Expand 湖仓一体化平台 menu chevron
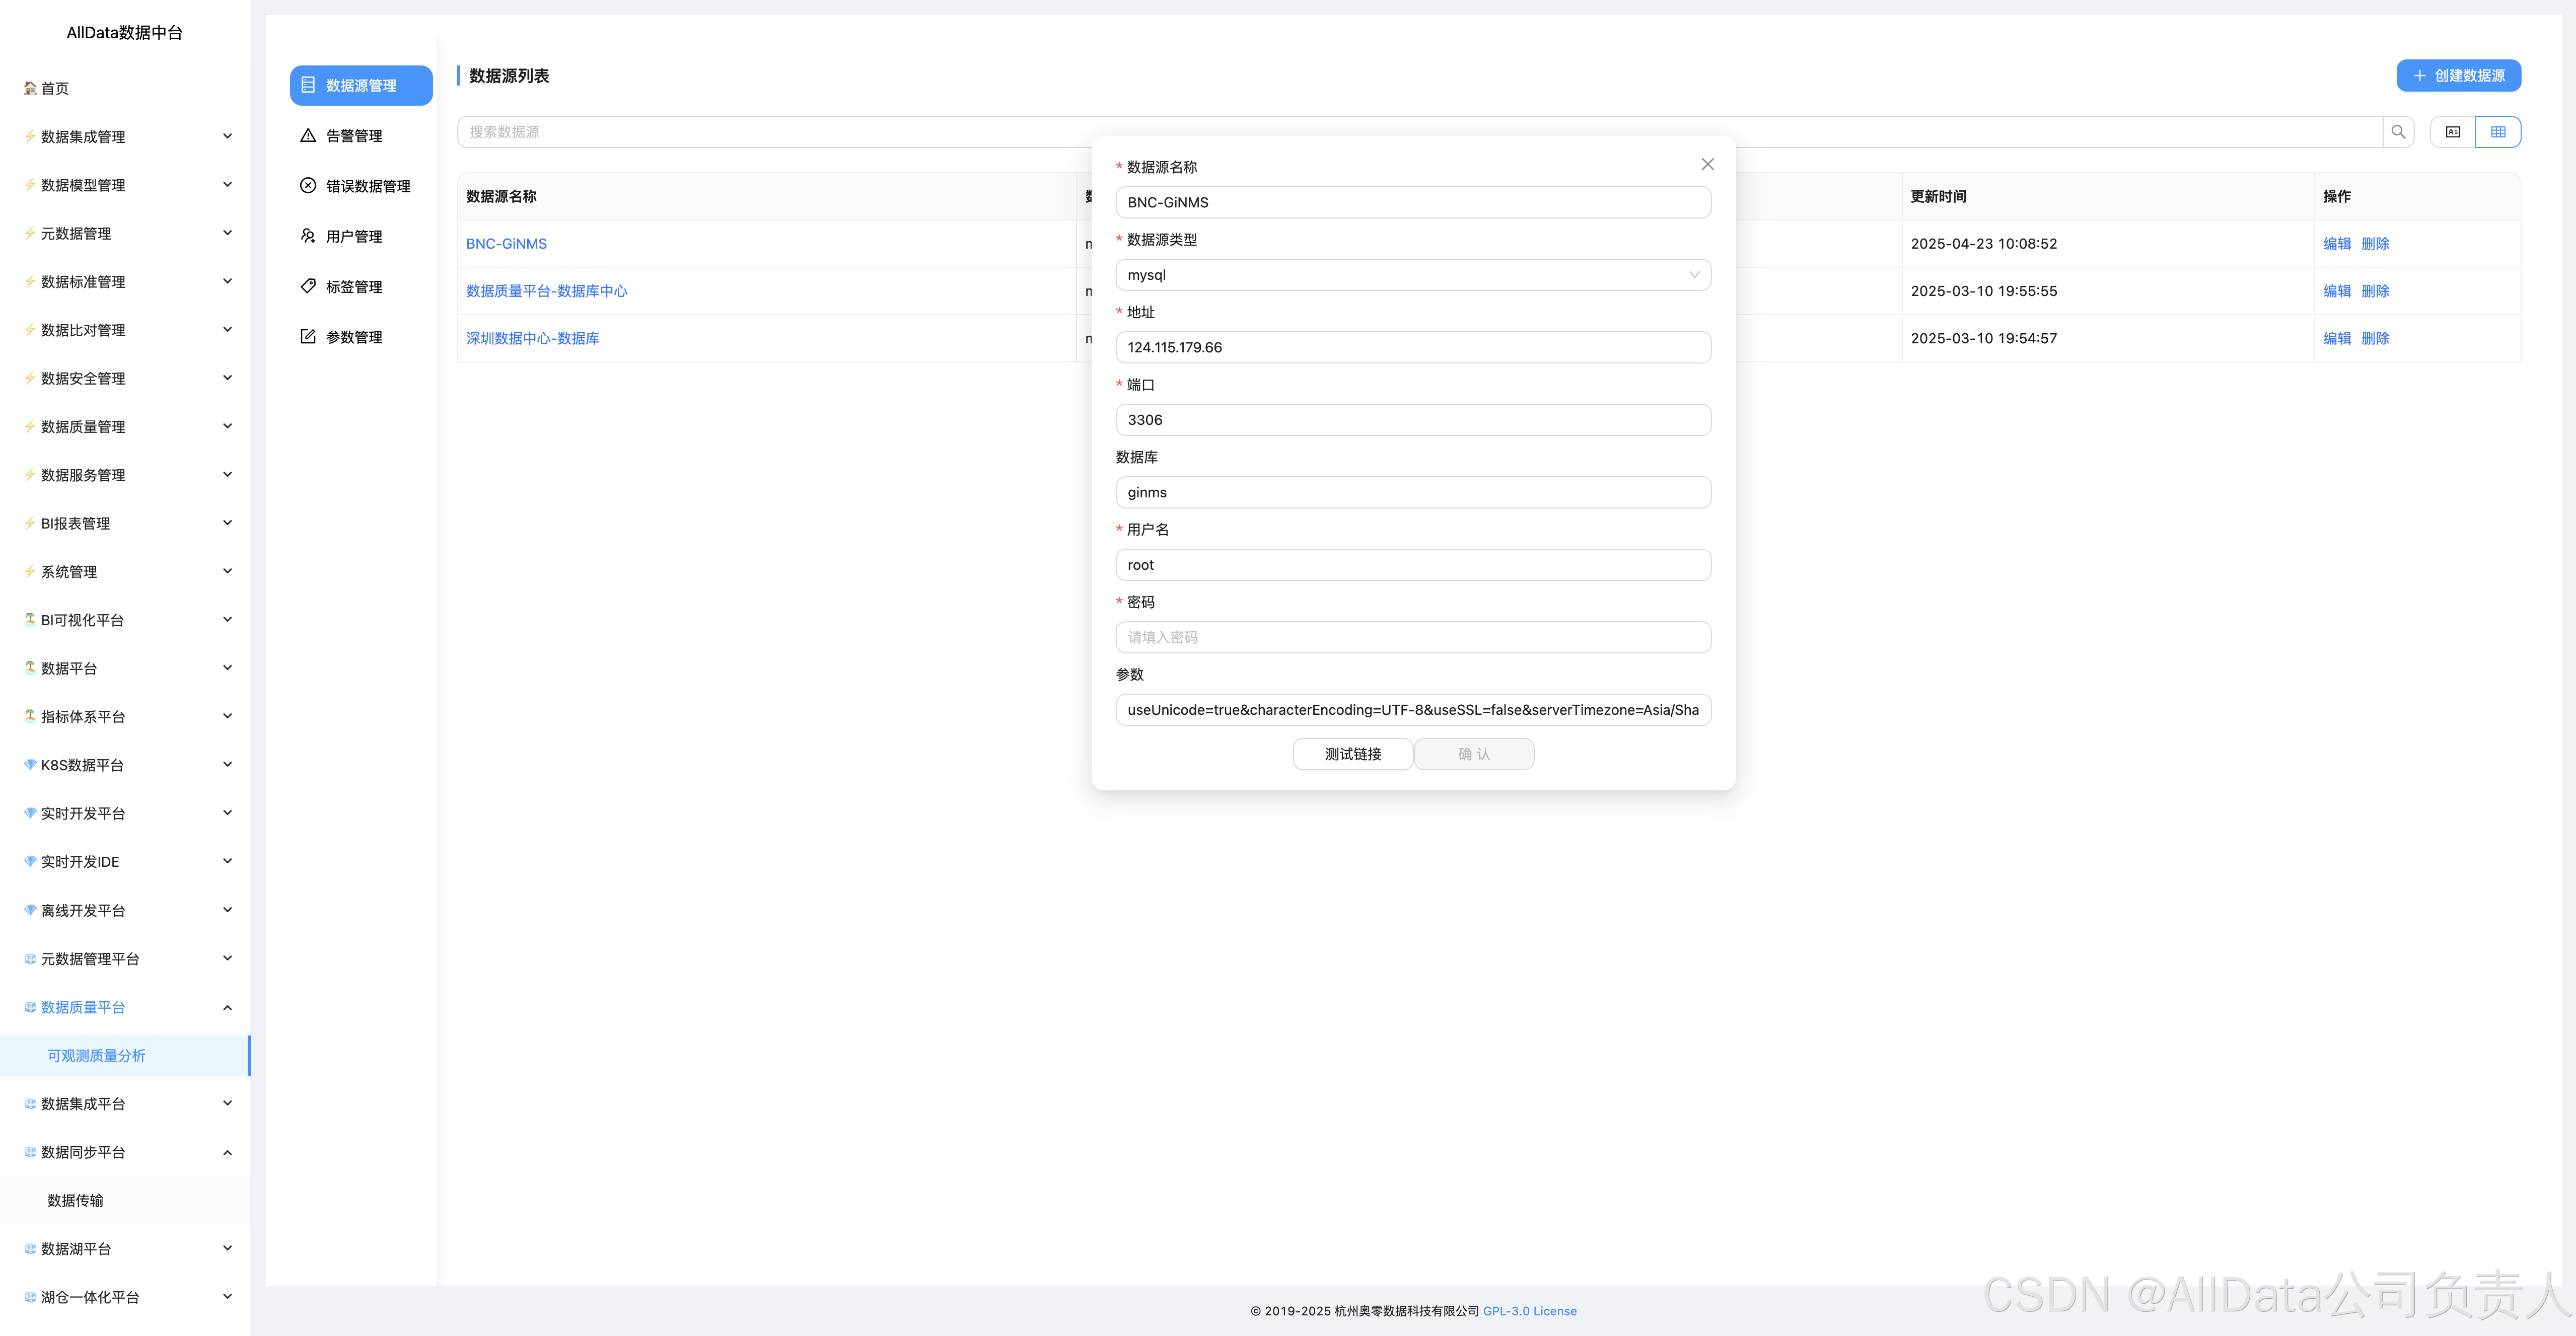Viewport: 2576px width, 1336px height. coord(227,1297)
